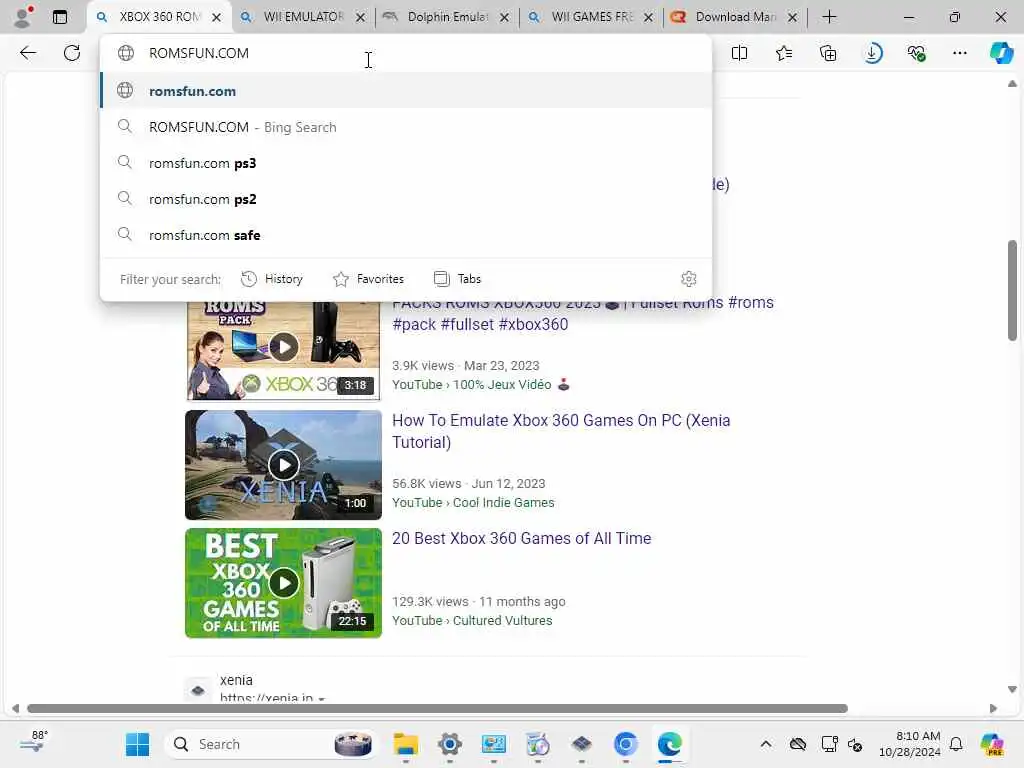Show hidden system tray icons

pyautogui.click(x=766, y=744)
